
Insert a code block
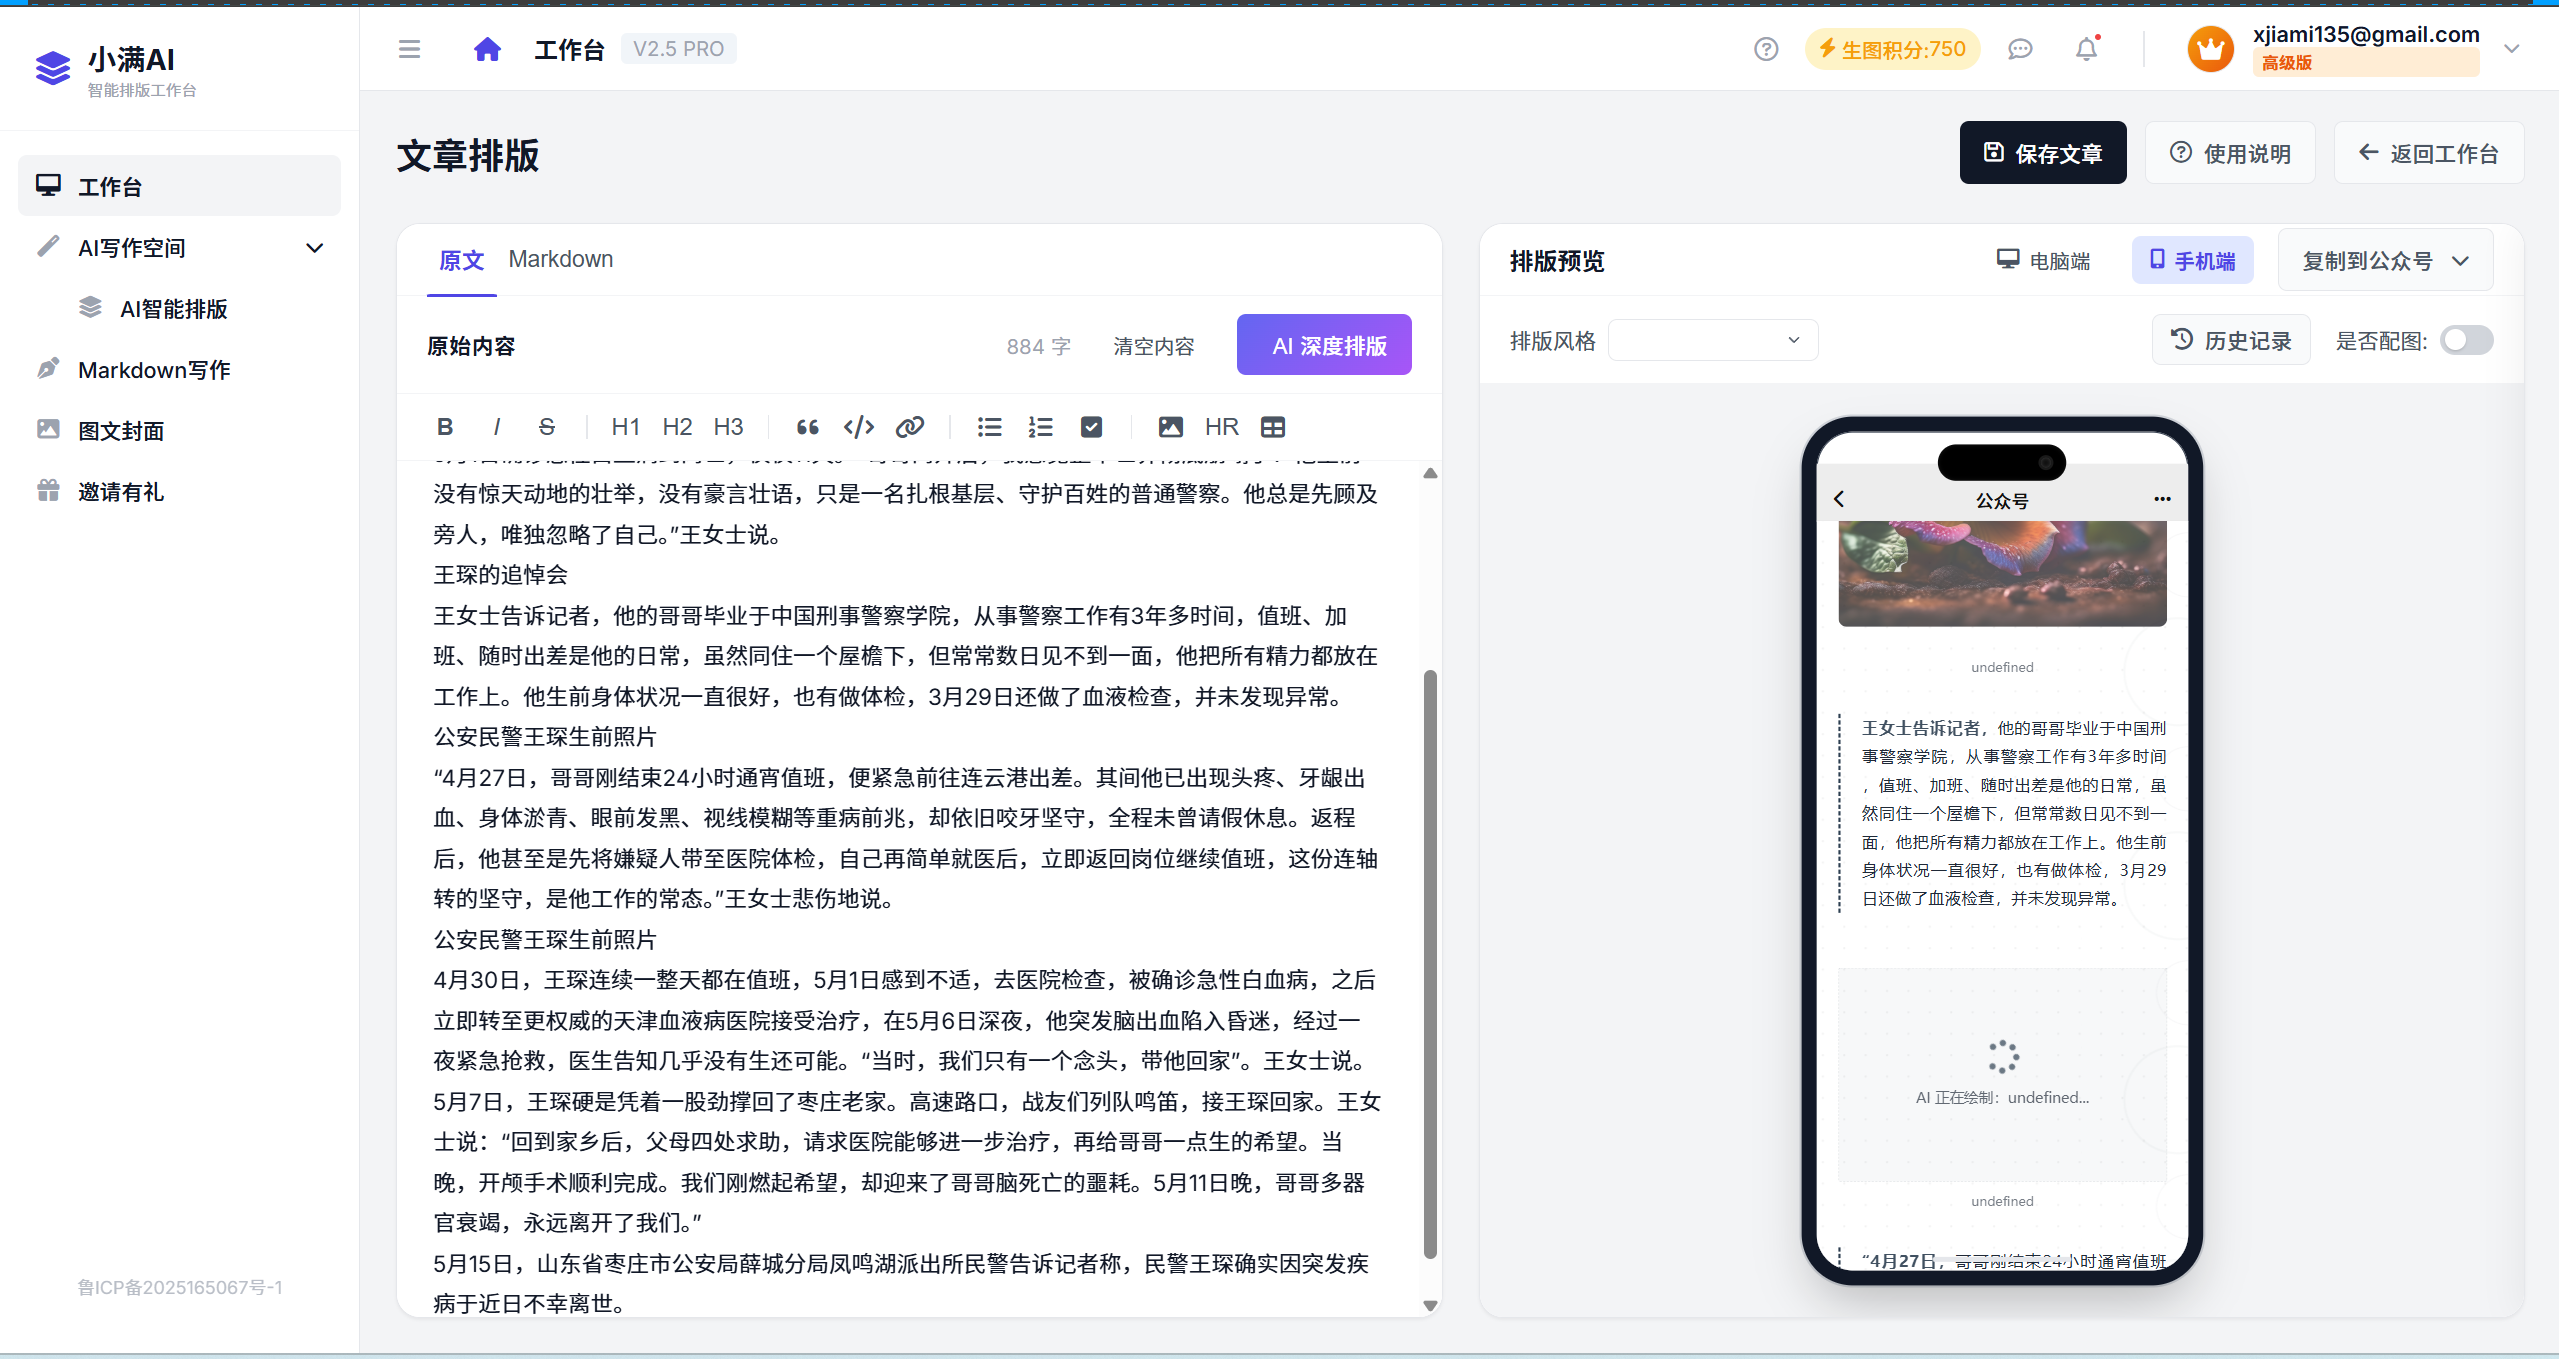point(858,427)
